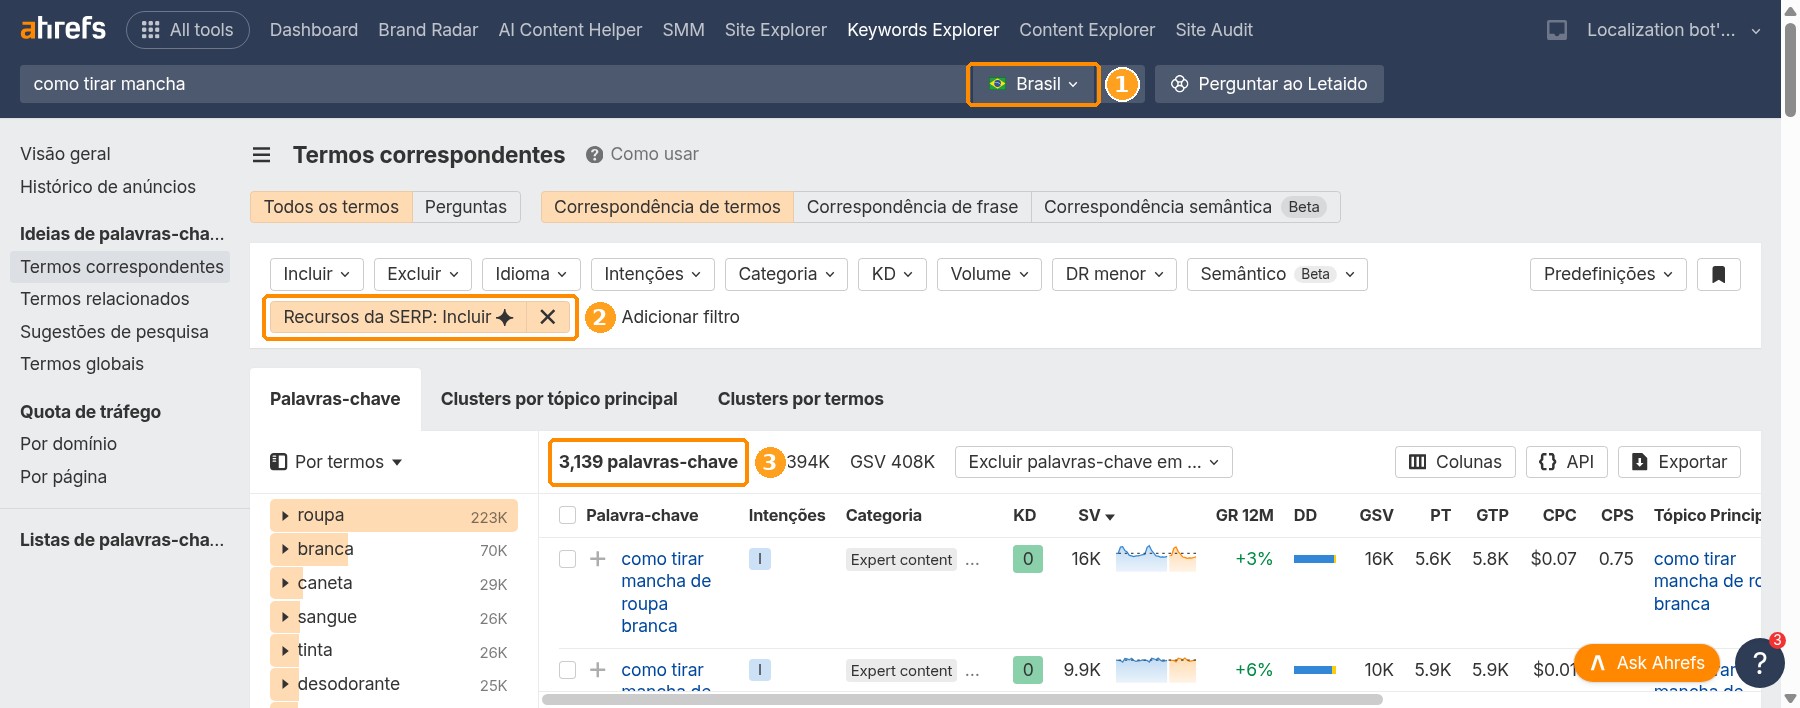Click the monitor icon in top bar
The image size is (1800, 708).
pos(1557,30)
